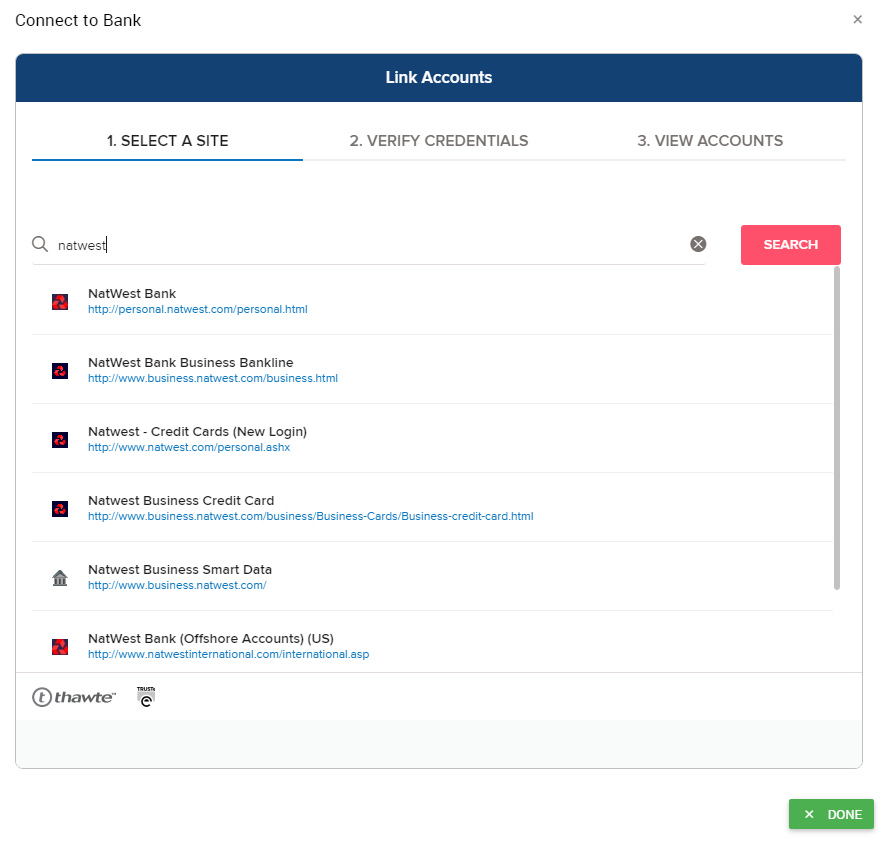Open the natwest.com/personal.ashx link
Image resolution: width=882 pixels, height=846 pixels.
pos(189,447)
